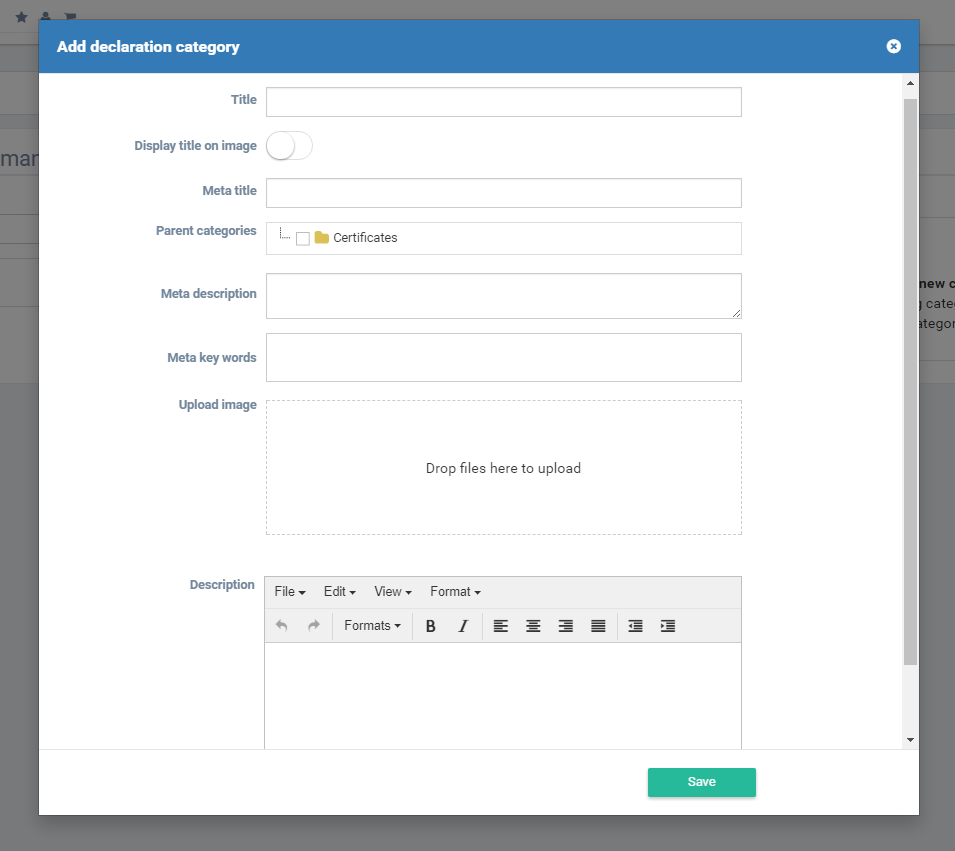Open the View menu in editor
The image size is (955, 851).
(393, 591)
